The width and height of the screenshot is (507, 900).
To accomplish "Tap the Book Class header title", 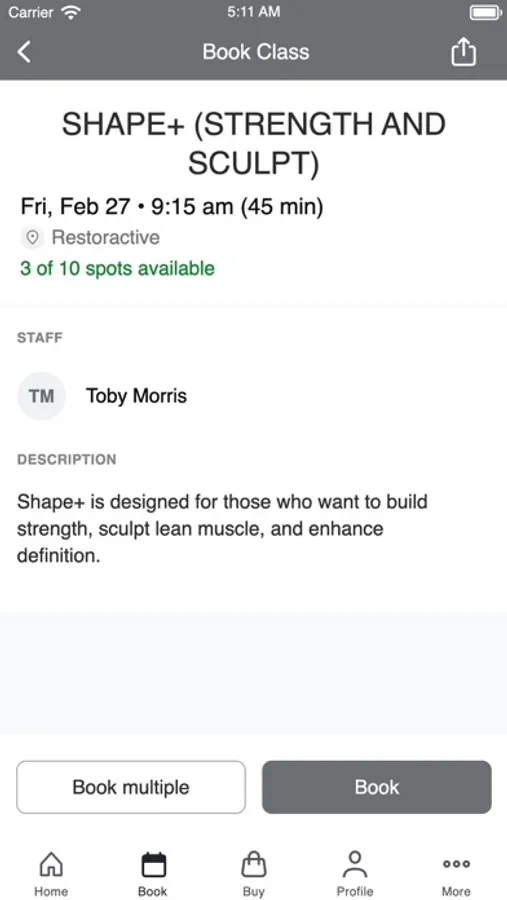I will pos(256,52).
